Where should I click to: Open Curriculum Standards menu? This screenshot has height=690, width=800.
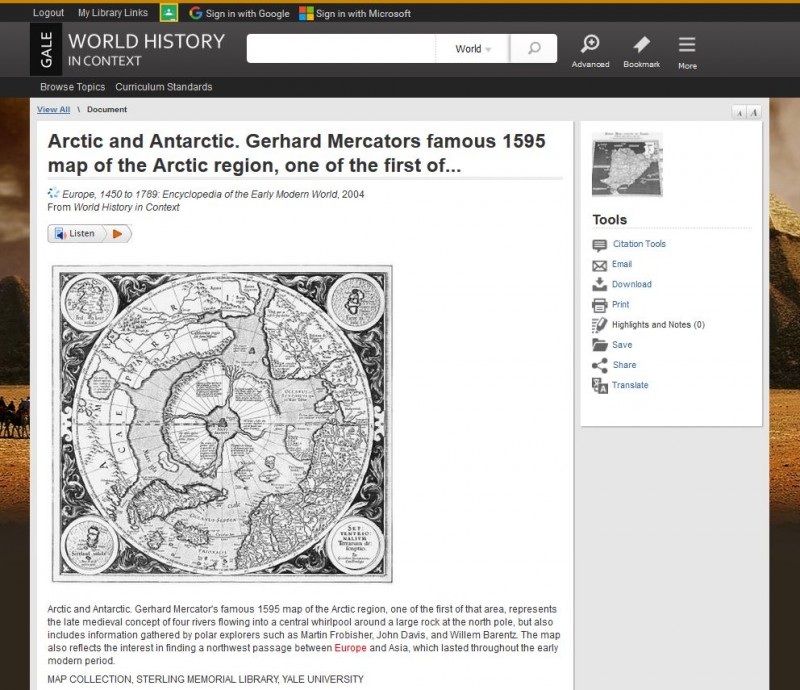tap(164, 87)
